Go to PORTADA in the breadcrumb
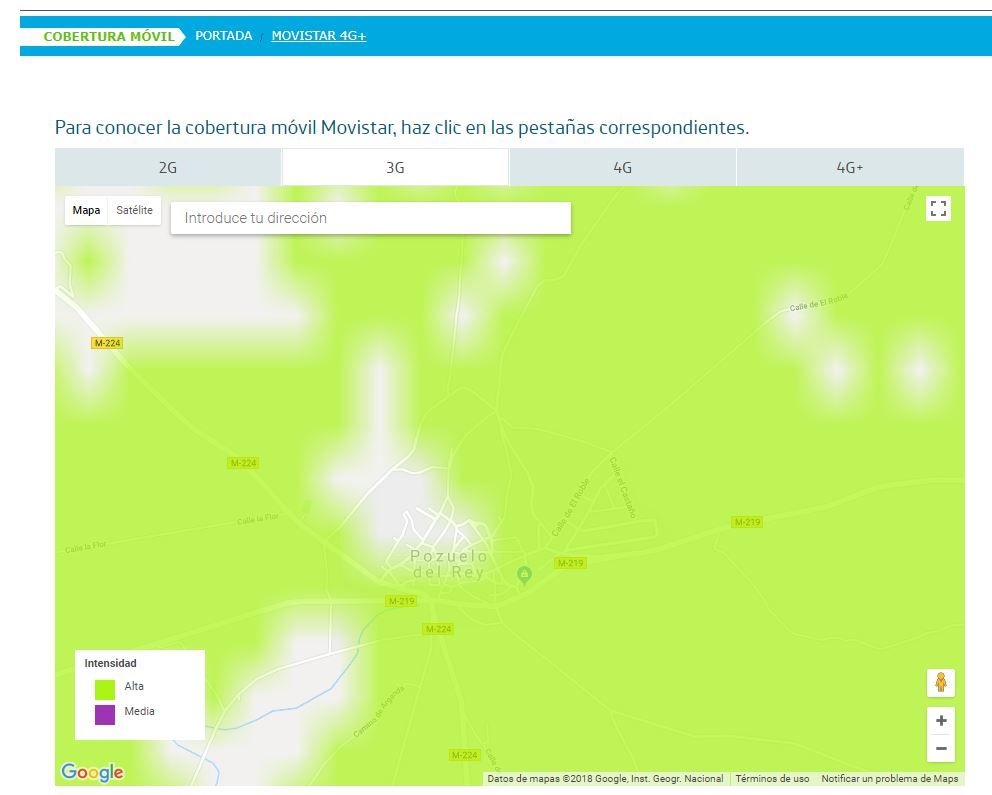 point(223,36)
